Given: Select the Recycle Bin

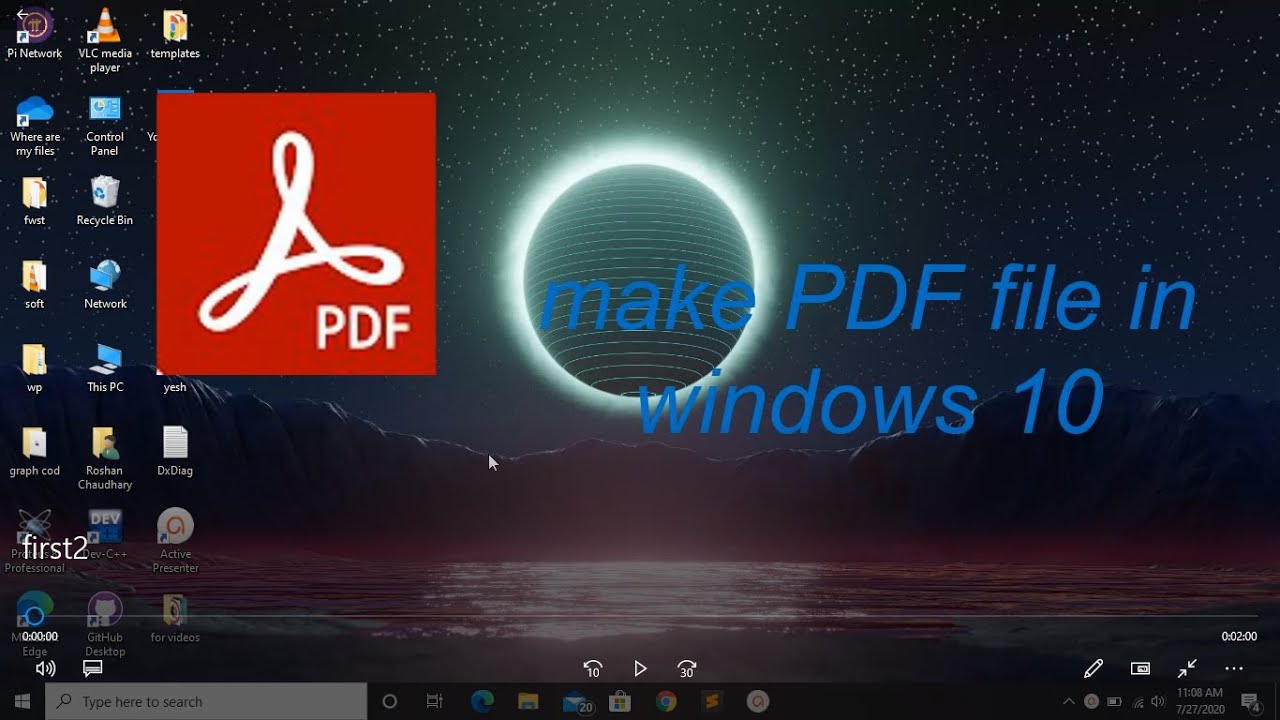Looking at the screenshot, I should [105, 200].
